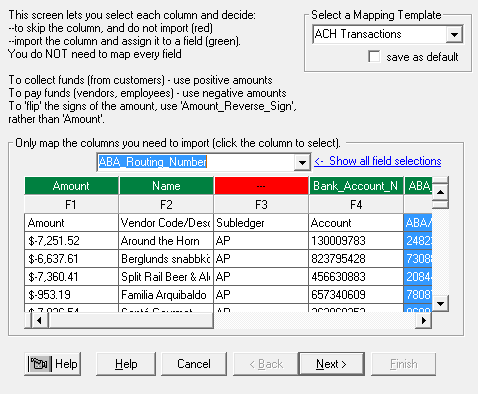Check the 'save as default' checkbox

tap(374, 57)
